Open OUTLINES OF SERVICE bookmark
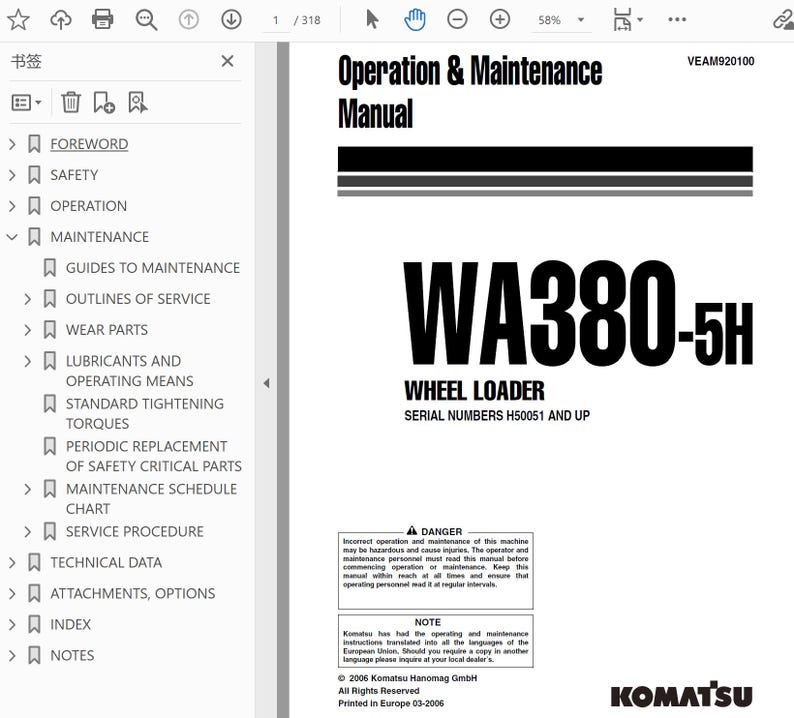Viewport: 794px width, 718px height. coord(138,299)
